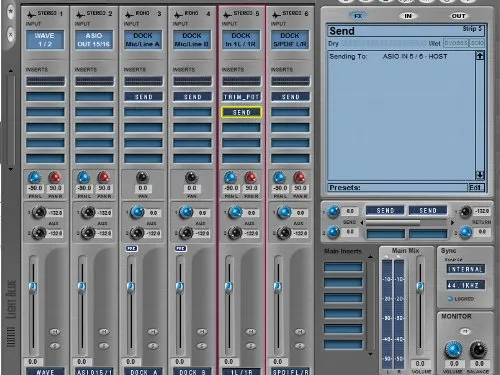The height and width of the screenshot is (375, 500).
Task: Click the upward arrow in the Send panel
Action: tap(480, 56)
